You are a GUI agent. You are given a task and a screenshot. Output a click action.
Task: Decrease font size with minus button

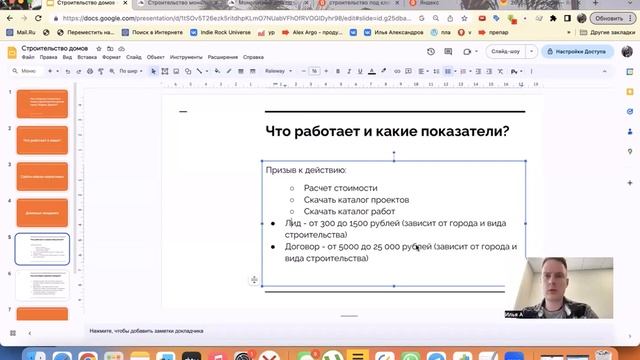(x=303, y=71)
